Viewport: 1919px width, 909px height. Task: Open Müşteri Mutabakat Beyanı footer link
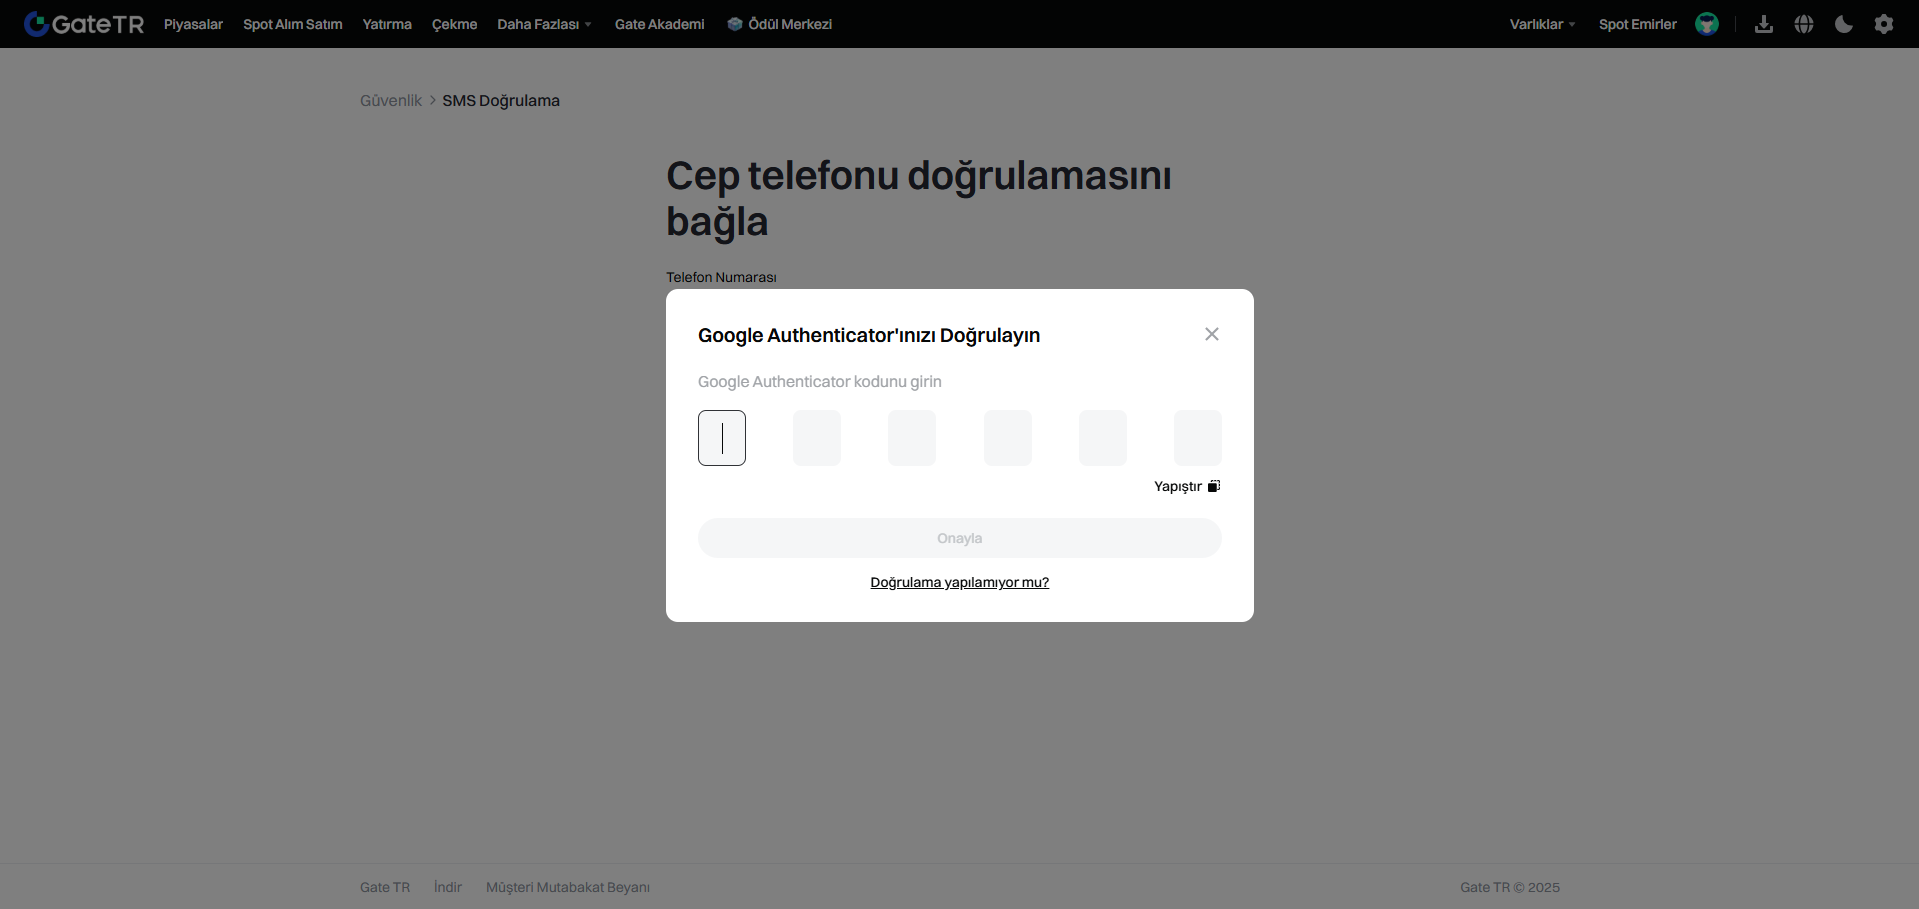pyautogui.click(x=567, y=887)
